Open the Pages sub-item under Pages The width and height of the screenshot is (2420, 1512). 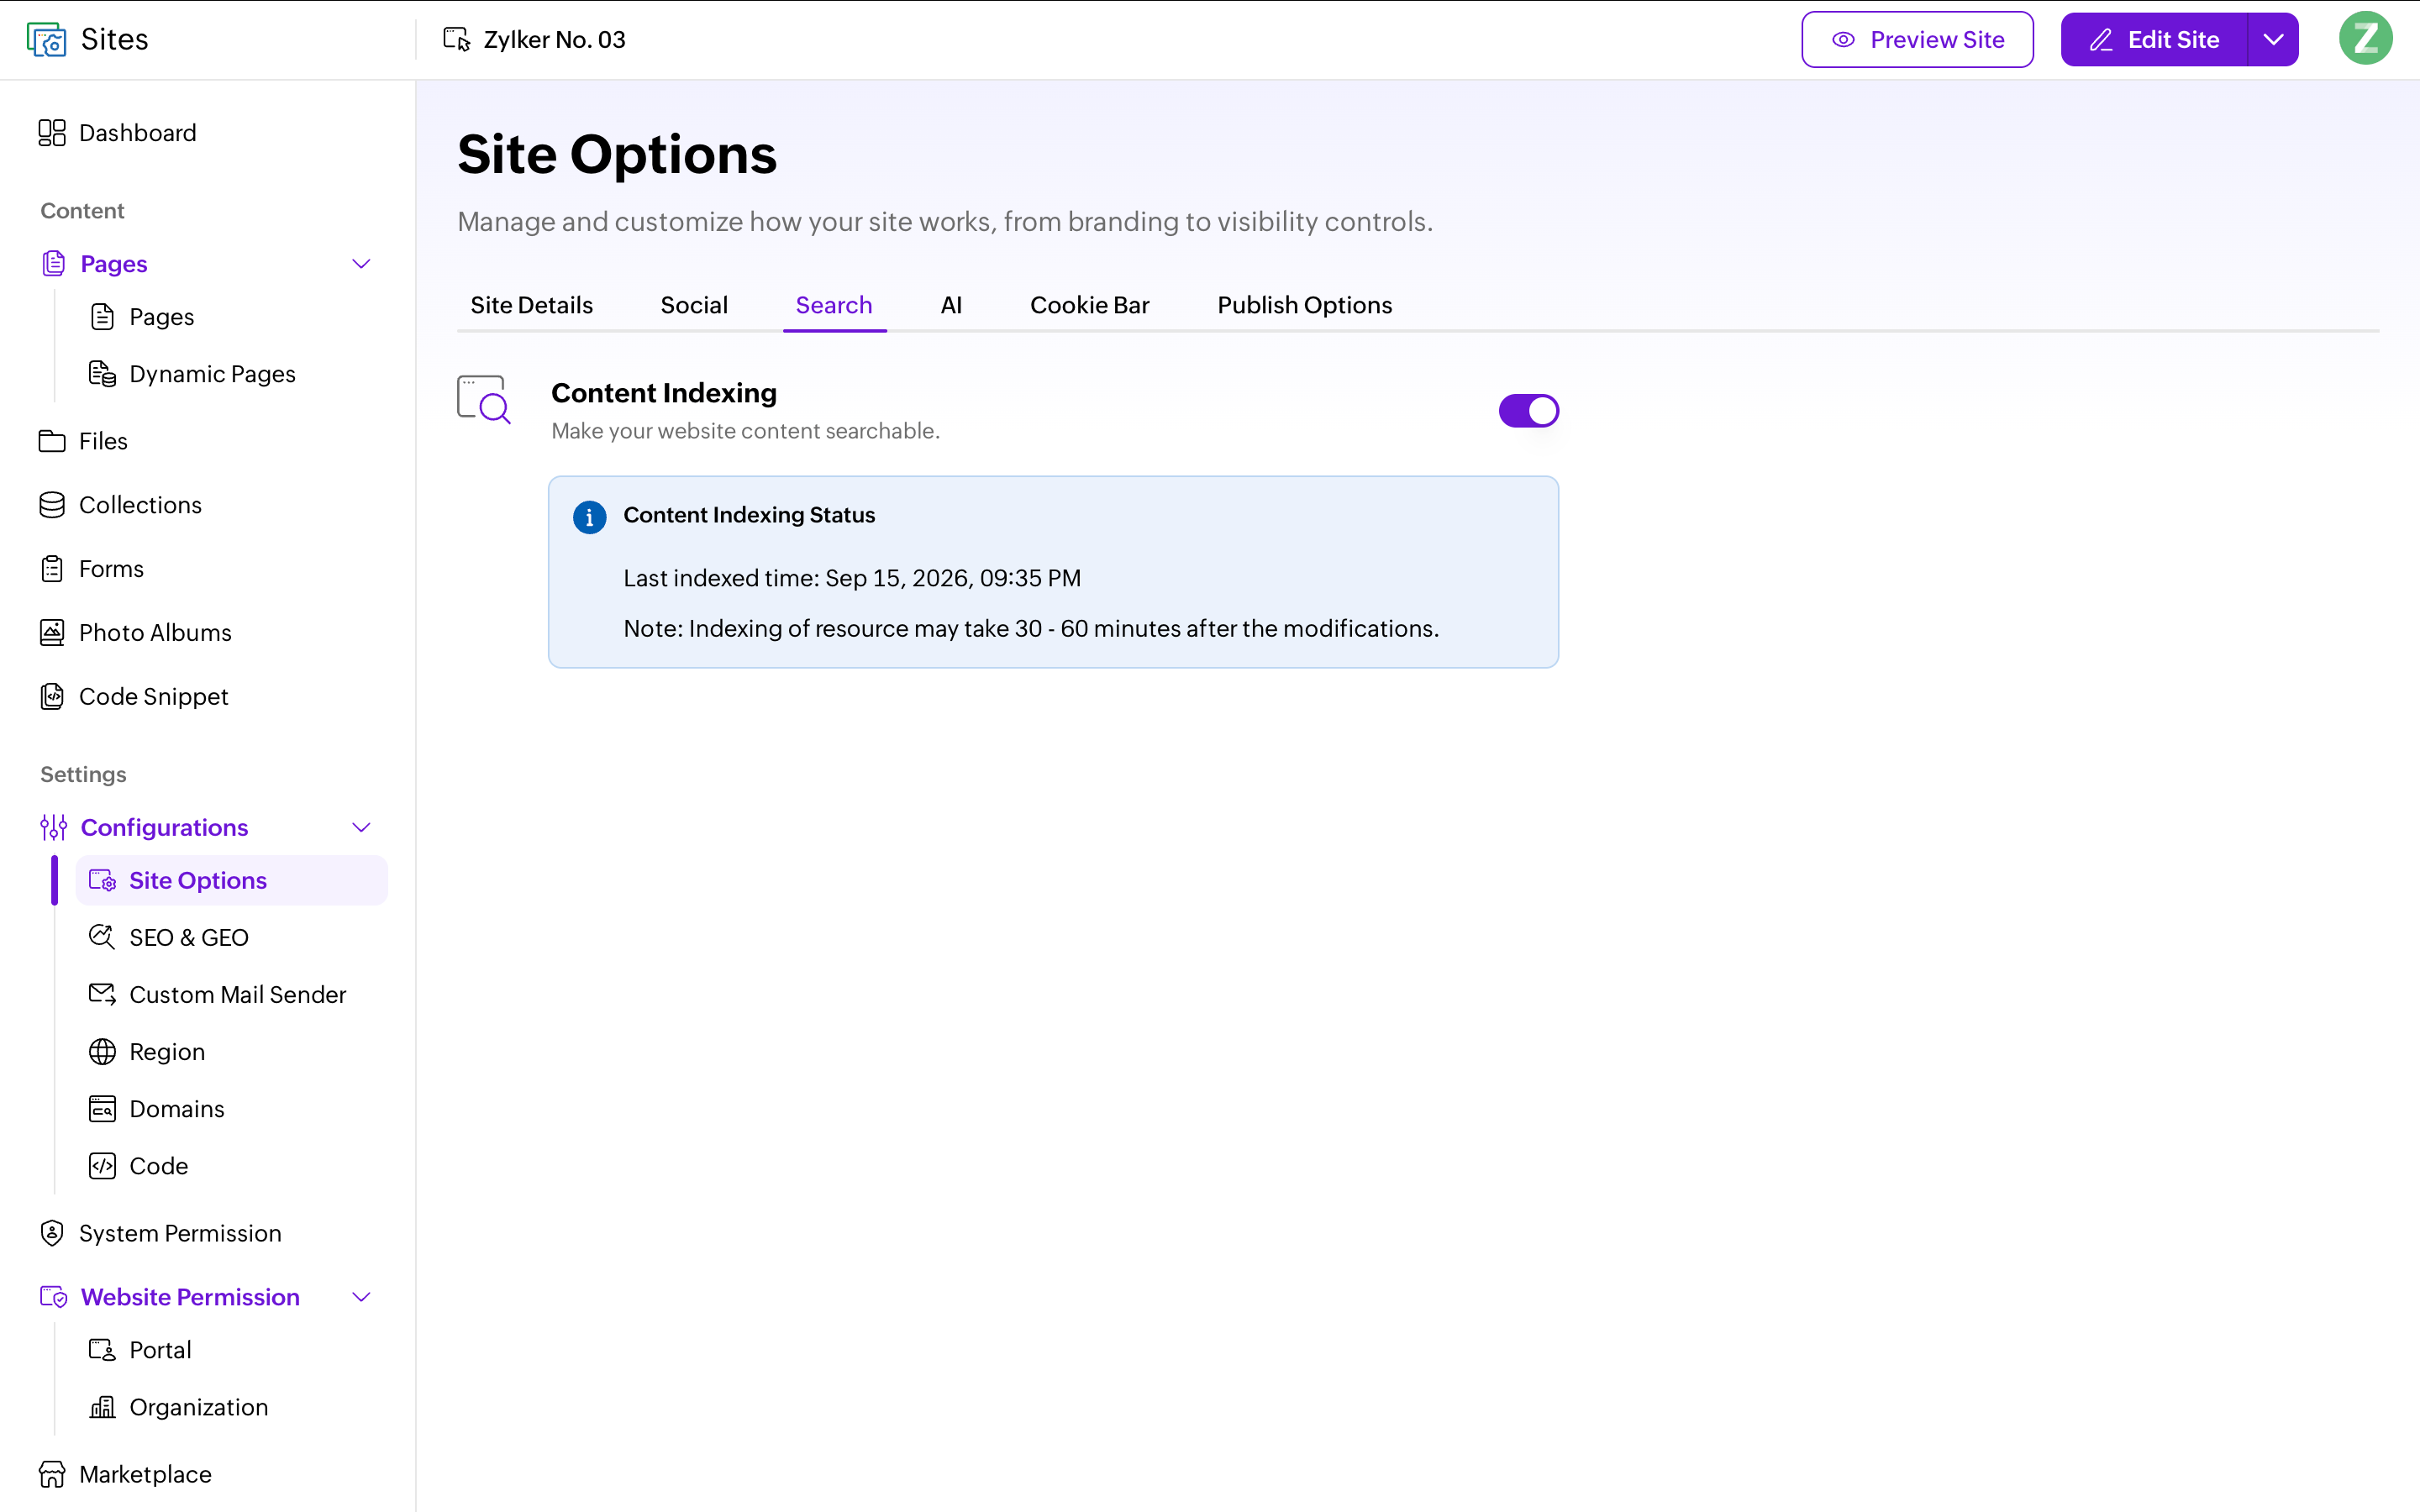coord(231,317)
